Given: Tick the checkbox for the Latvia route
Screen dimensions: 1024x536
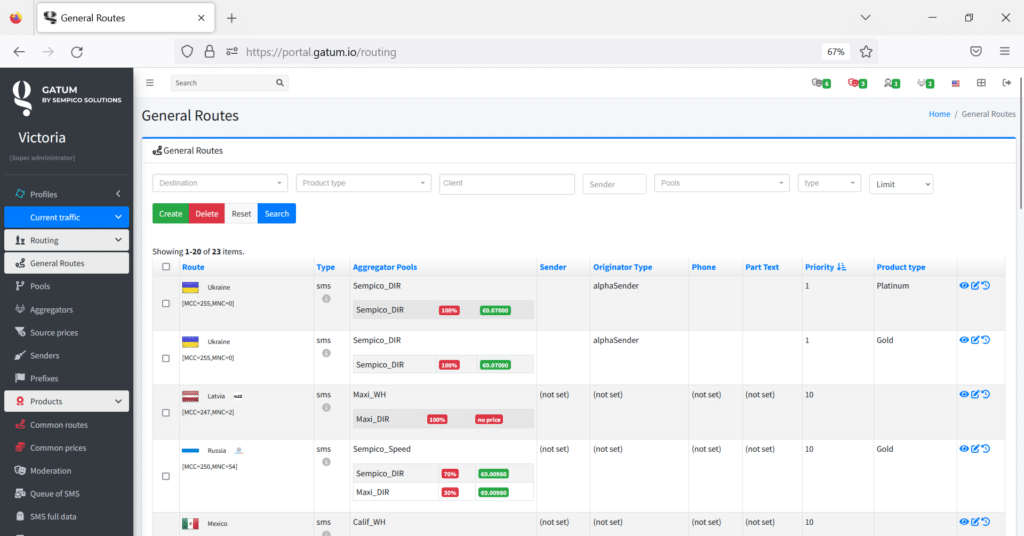Looking at the screenshot, I should pyautogui.click(x=166, y=412).
